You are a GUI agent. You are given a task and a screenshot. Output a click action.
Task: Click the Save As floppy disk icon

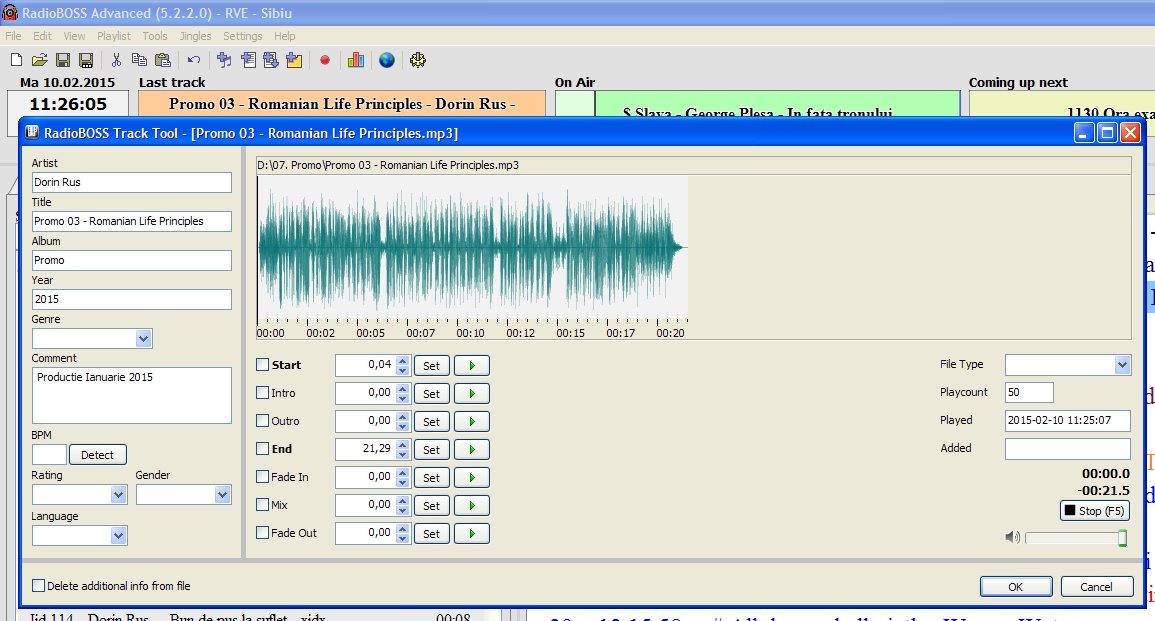(x=86, y=60)
